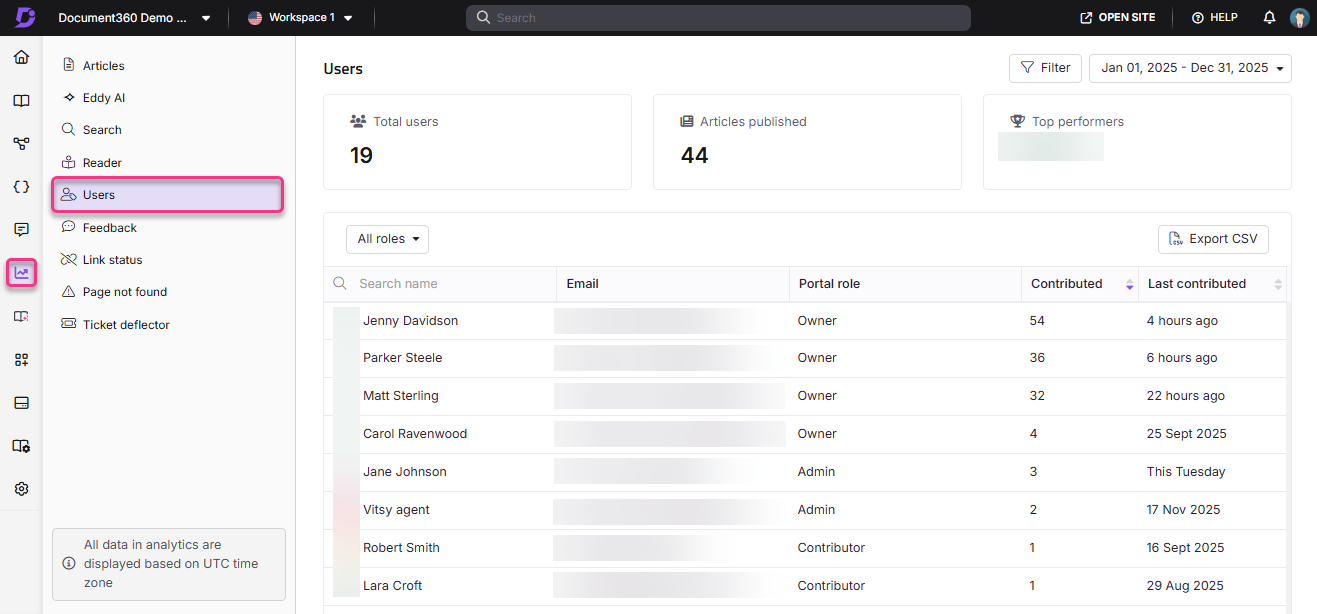This screenshot has width=1317, height=614.
Task: Open the Workspace 1 dropdown
Action: (303, 17)
